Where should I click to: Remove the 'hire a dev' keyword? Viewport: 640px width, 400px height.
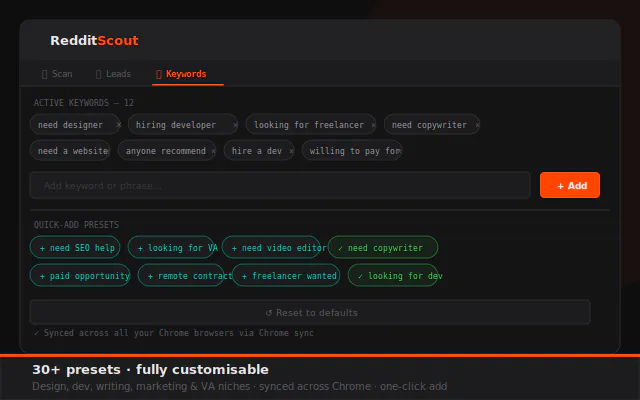[291, 151]
